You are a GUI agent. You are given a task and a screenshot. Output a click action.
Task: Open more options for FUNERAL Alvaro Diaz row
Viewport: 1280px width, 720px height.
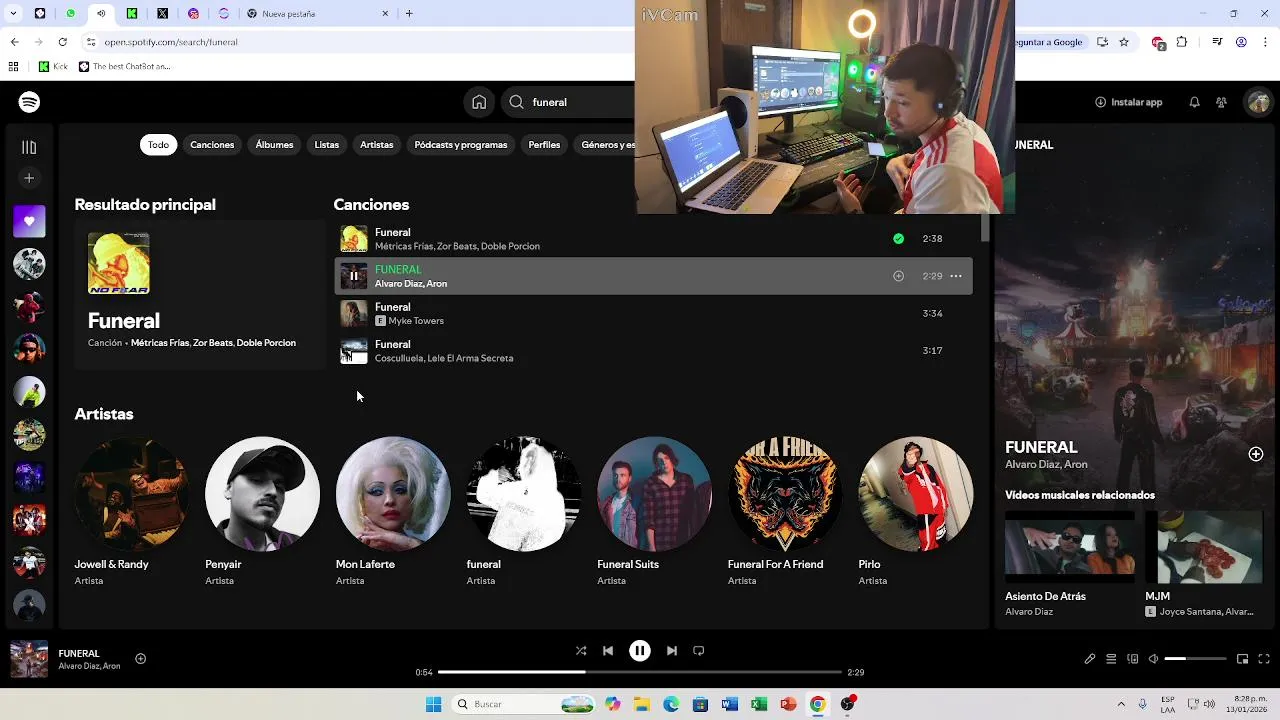click(956, 276)
